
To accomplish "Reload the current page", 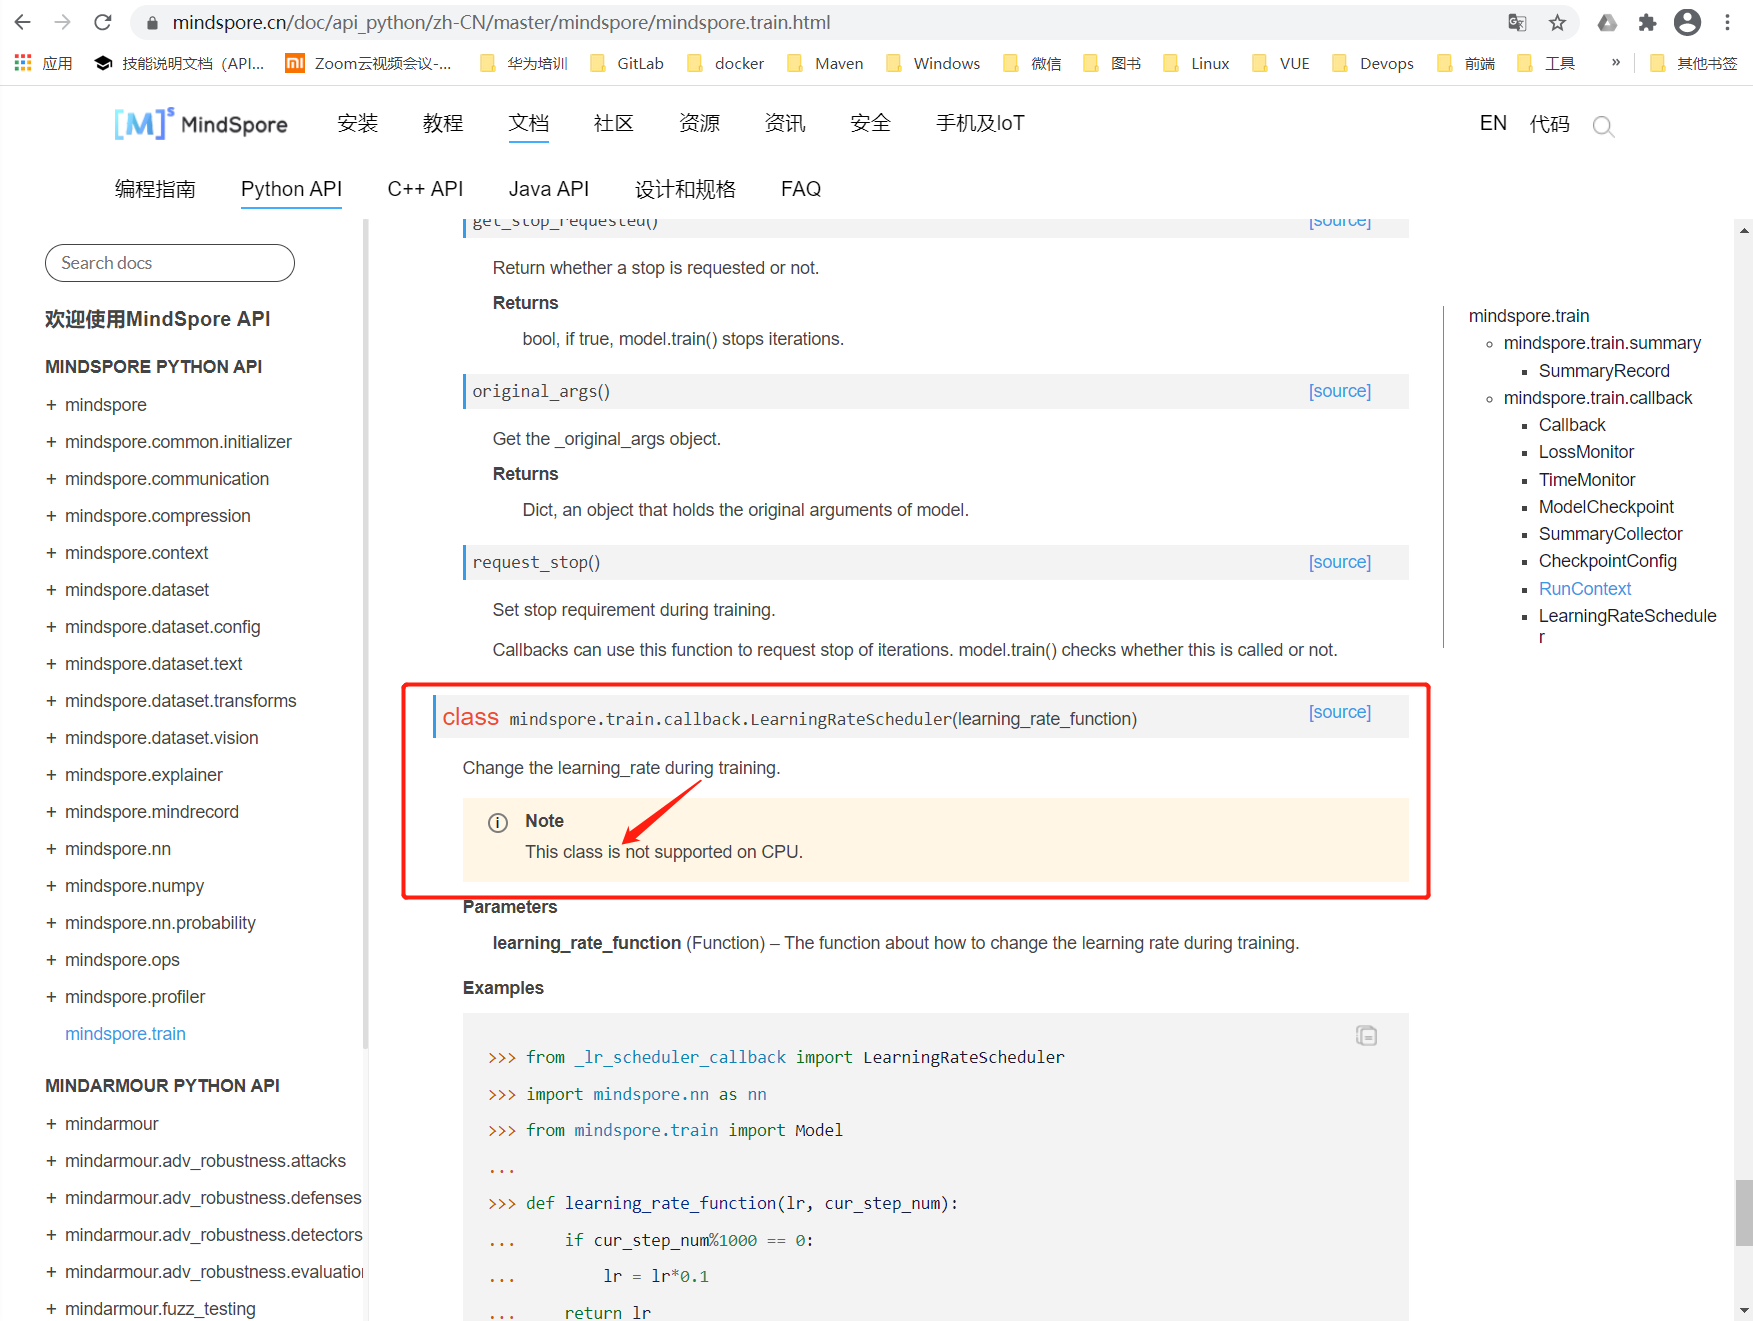I will [102, 22].
